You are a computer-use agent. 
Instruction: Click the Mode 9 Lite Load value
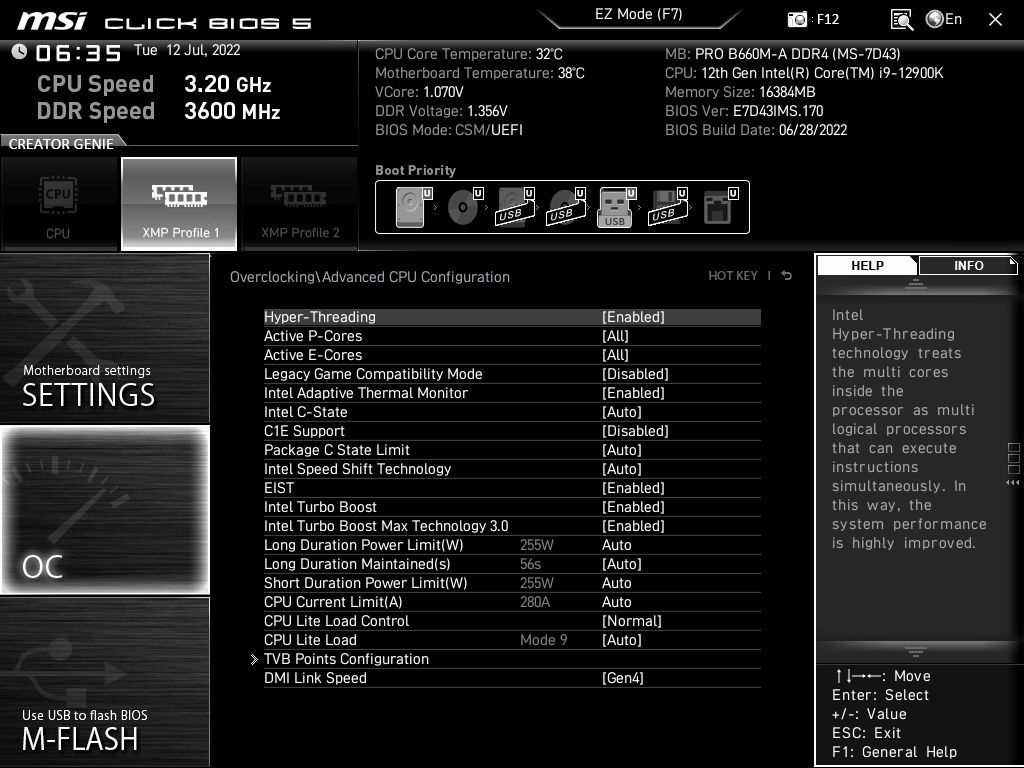(543, 639)
